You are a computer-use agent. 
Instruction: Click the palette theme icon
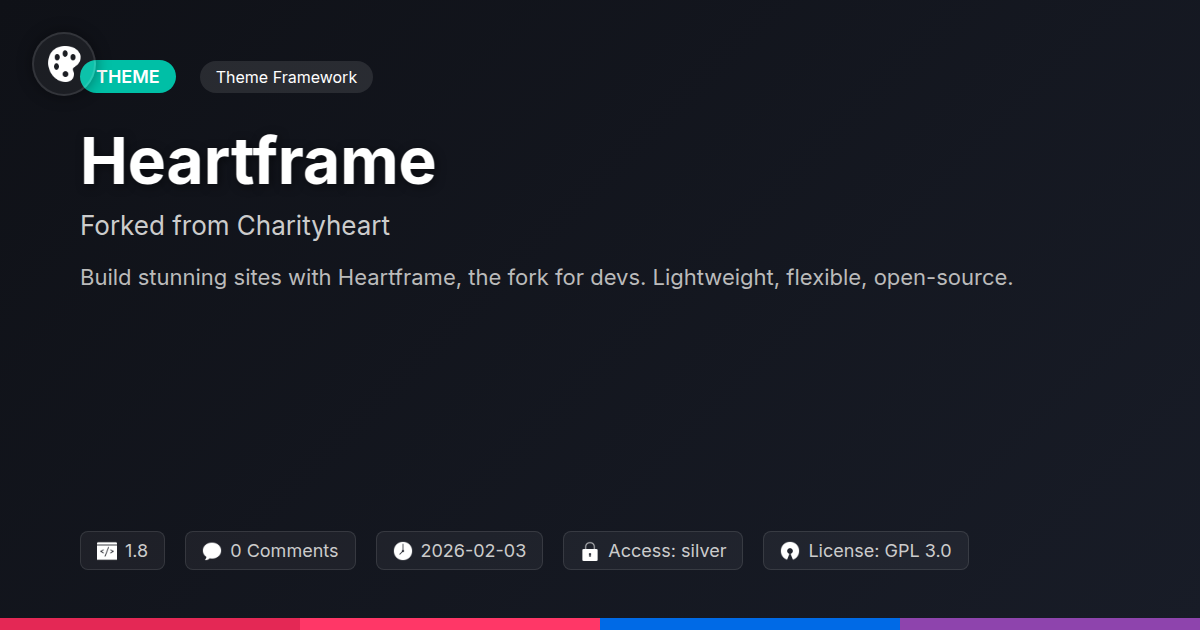point(64,64)
